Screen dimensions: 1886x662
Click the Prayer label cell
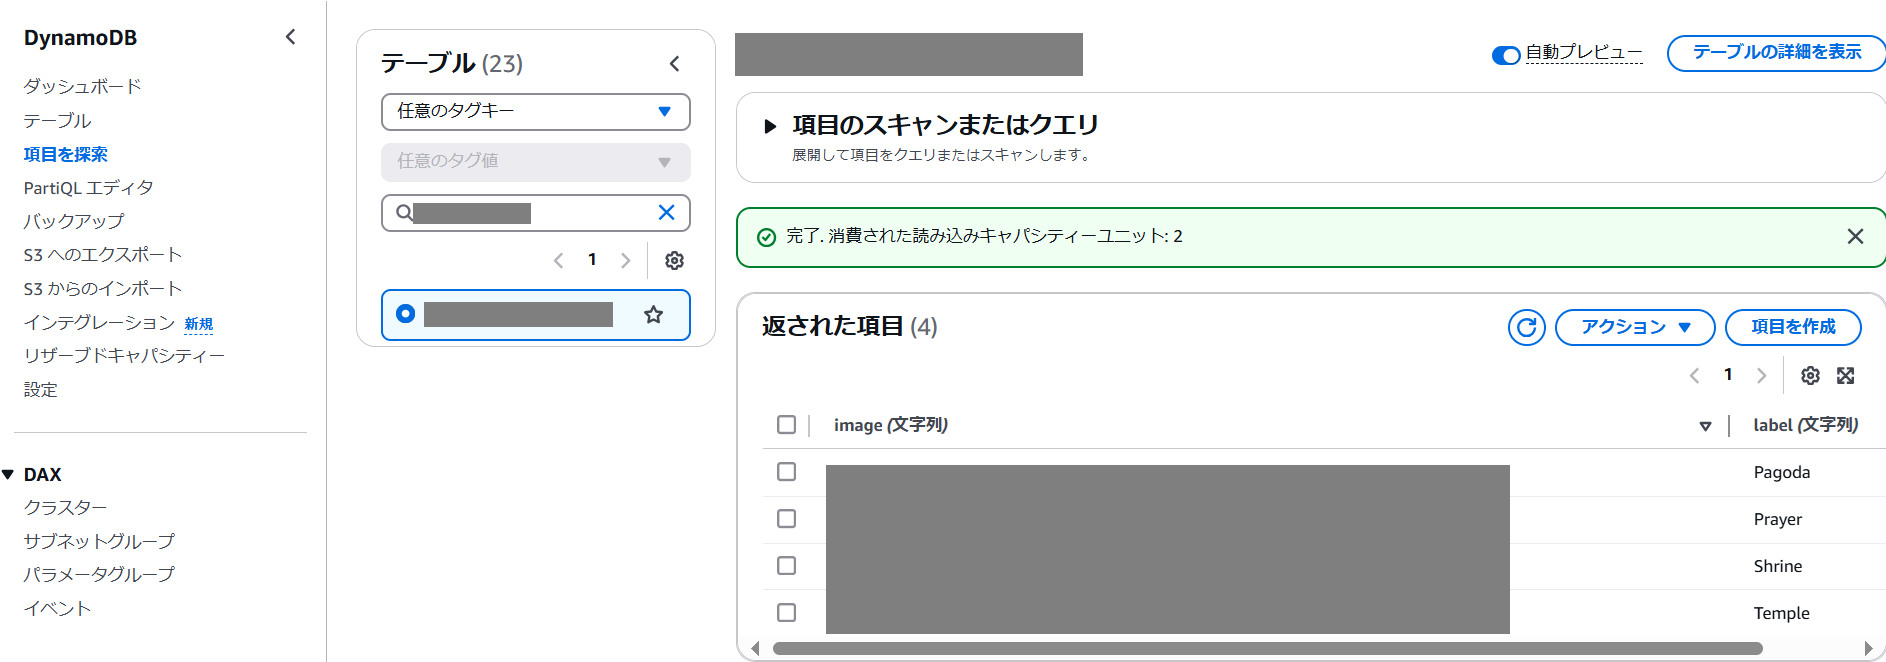[x=1777, y=519]
